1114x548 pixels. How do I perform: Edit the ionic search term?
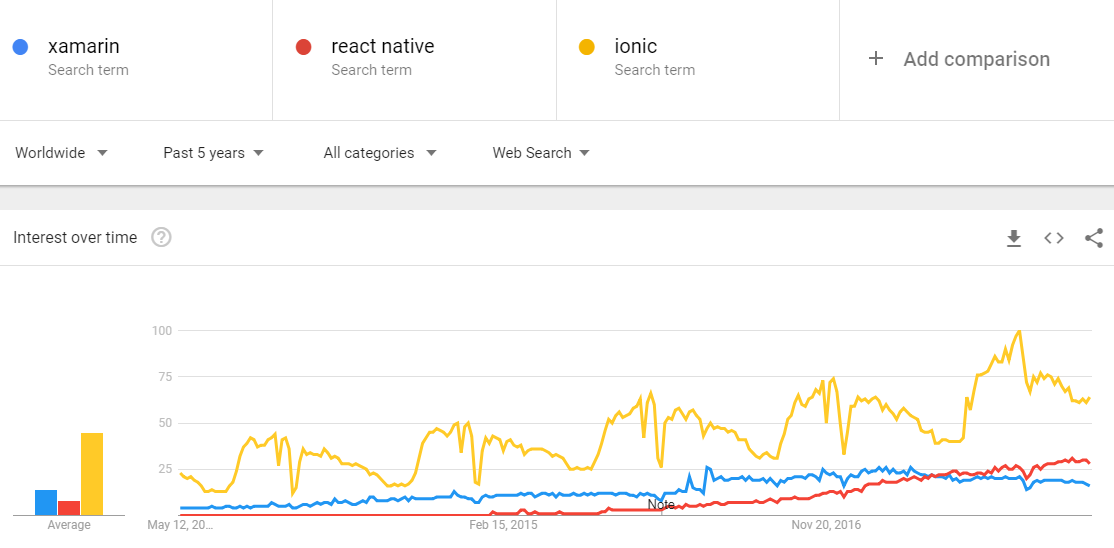[636, 46]
